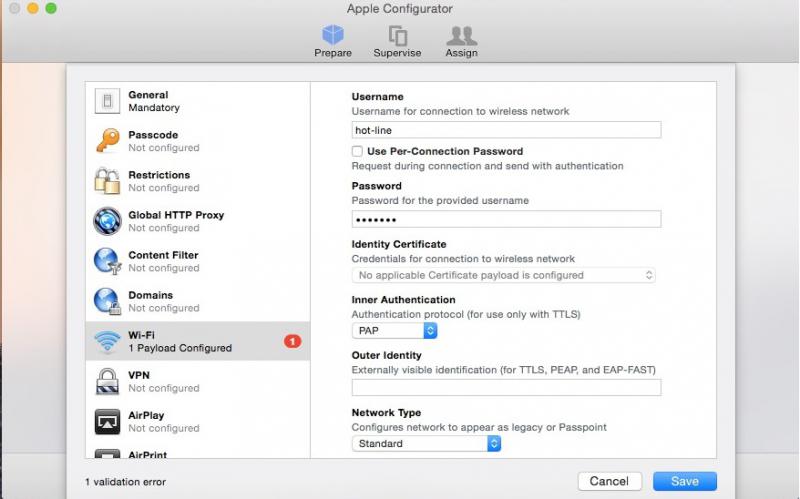
Task: Select AirPlay label in payload list
Action: (x=146, y=415)
